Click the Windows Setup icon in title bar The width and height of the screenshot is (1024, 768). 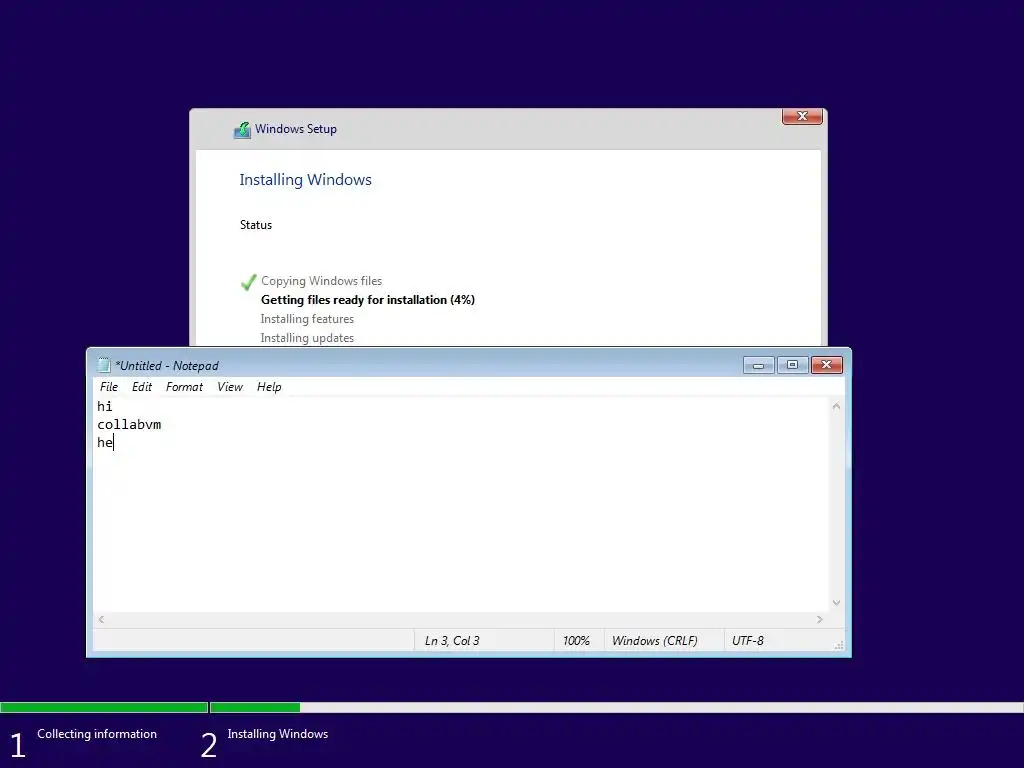[242, 129]
